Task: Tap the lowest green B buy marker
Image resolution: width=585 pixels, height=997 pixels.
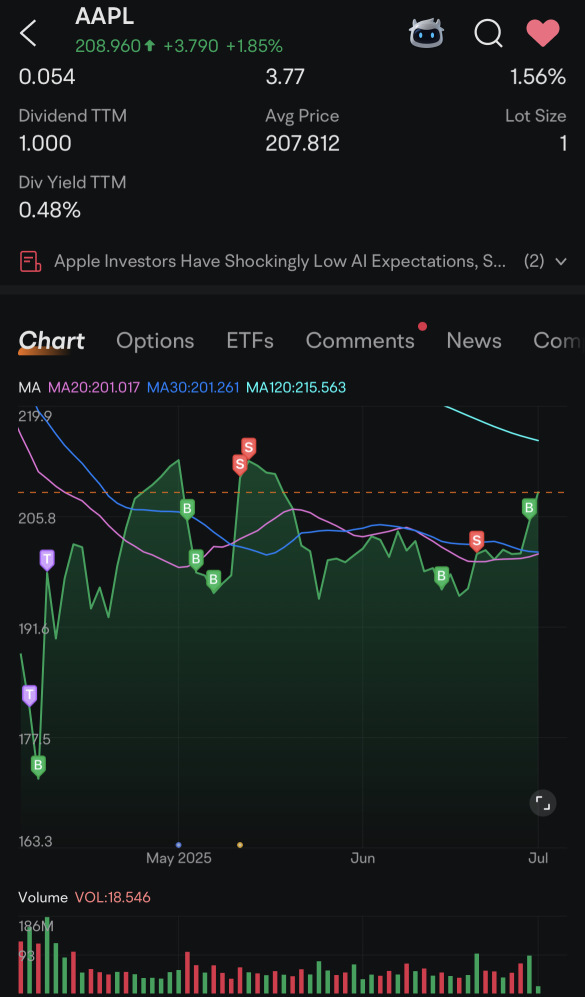Action: 38,766
